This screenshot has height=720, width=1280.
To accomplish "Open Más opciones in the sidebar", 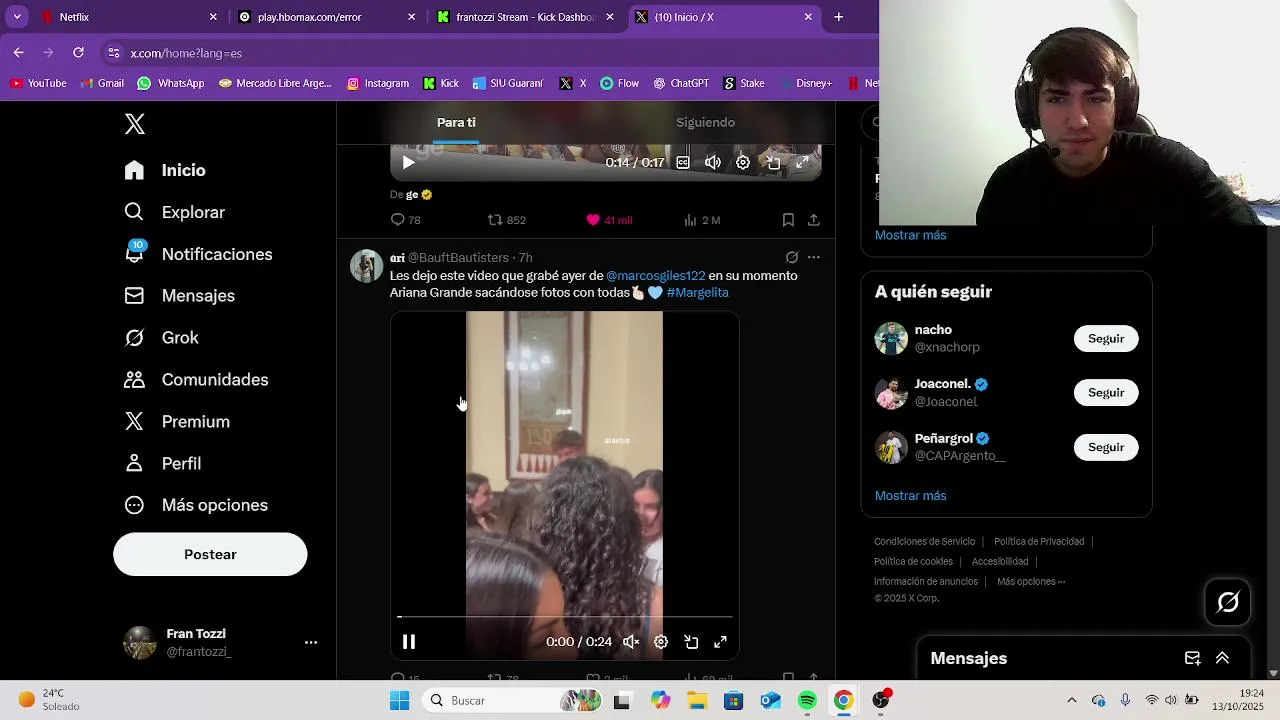I will pos(196,505).
